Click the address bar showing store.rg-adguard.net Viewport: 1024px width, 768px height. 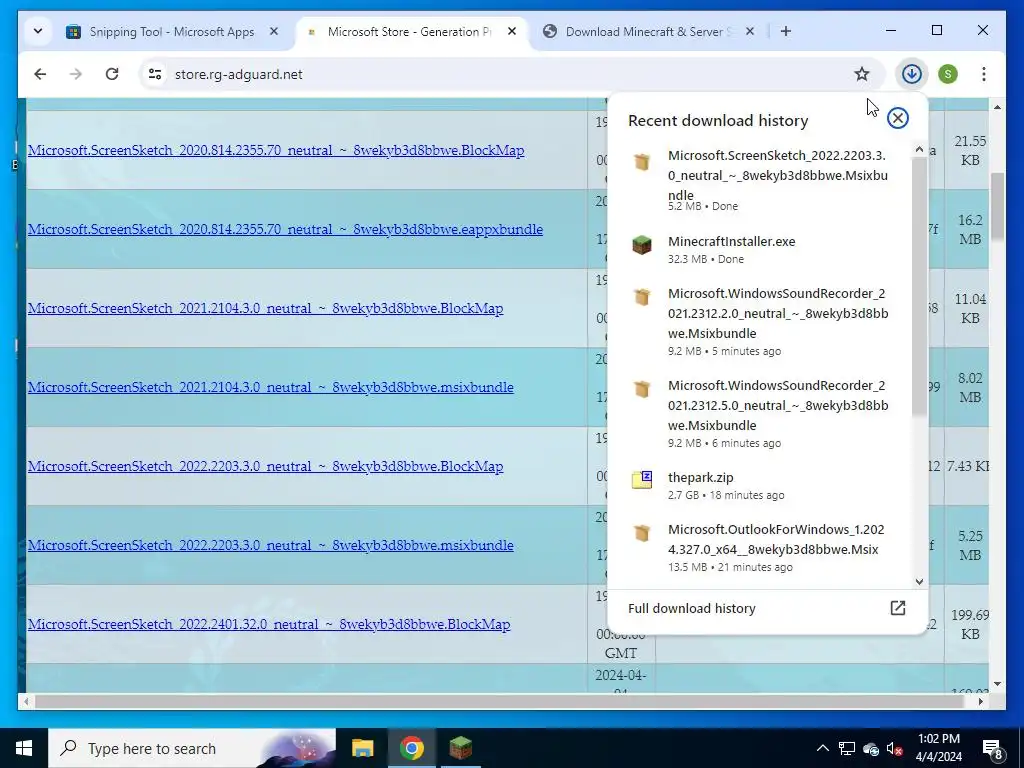(x=512, y=74)
